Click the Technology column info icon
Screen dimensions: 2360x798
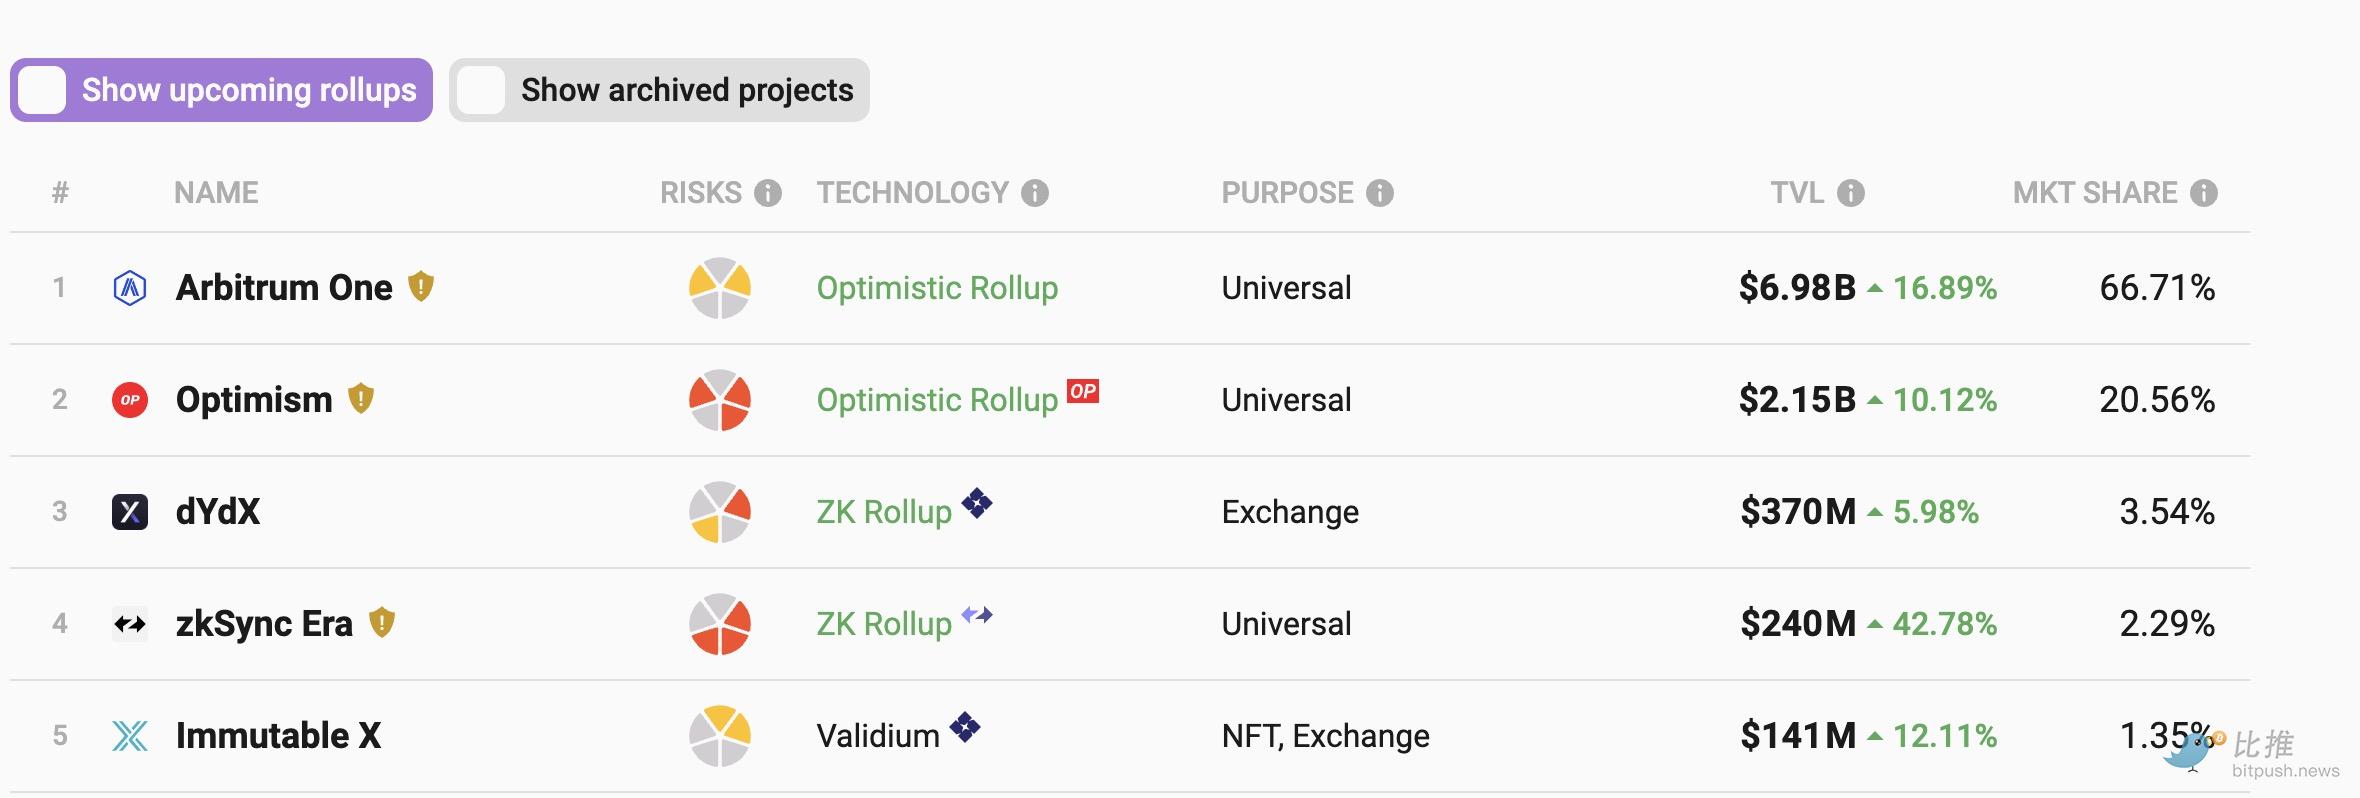pyautogui.click(x=1035, y=193)
